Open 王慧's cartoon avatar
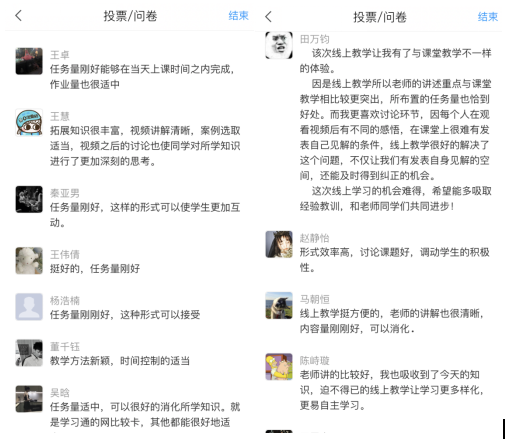Screen dimensions: 509x444 (x=29, y=122)
